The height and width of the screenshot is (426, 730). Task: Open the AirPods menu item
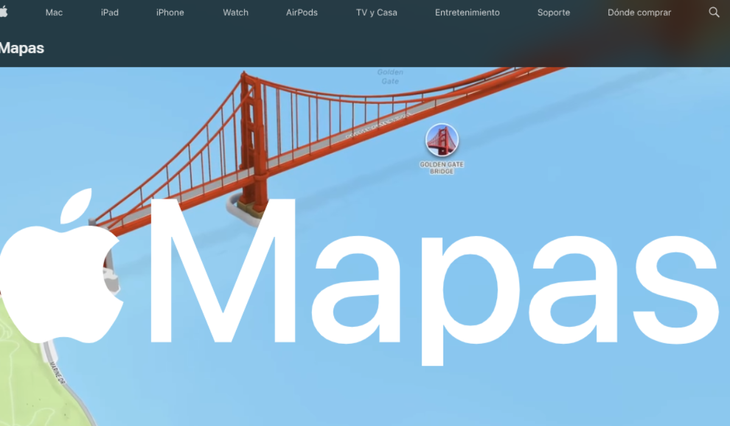point(302,13)
